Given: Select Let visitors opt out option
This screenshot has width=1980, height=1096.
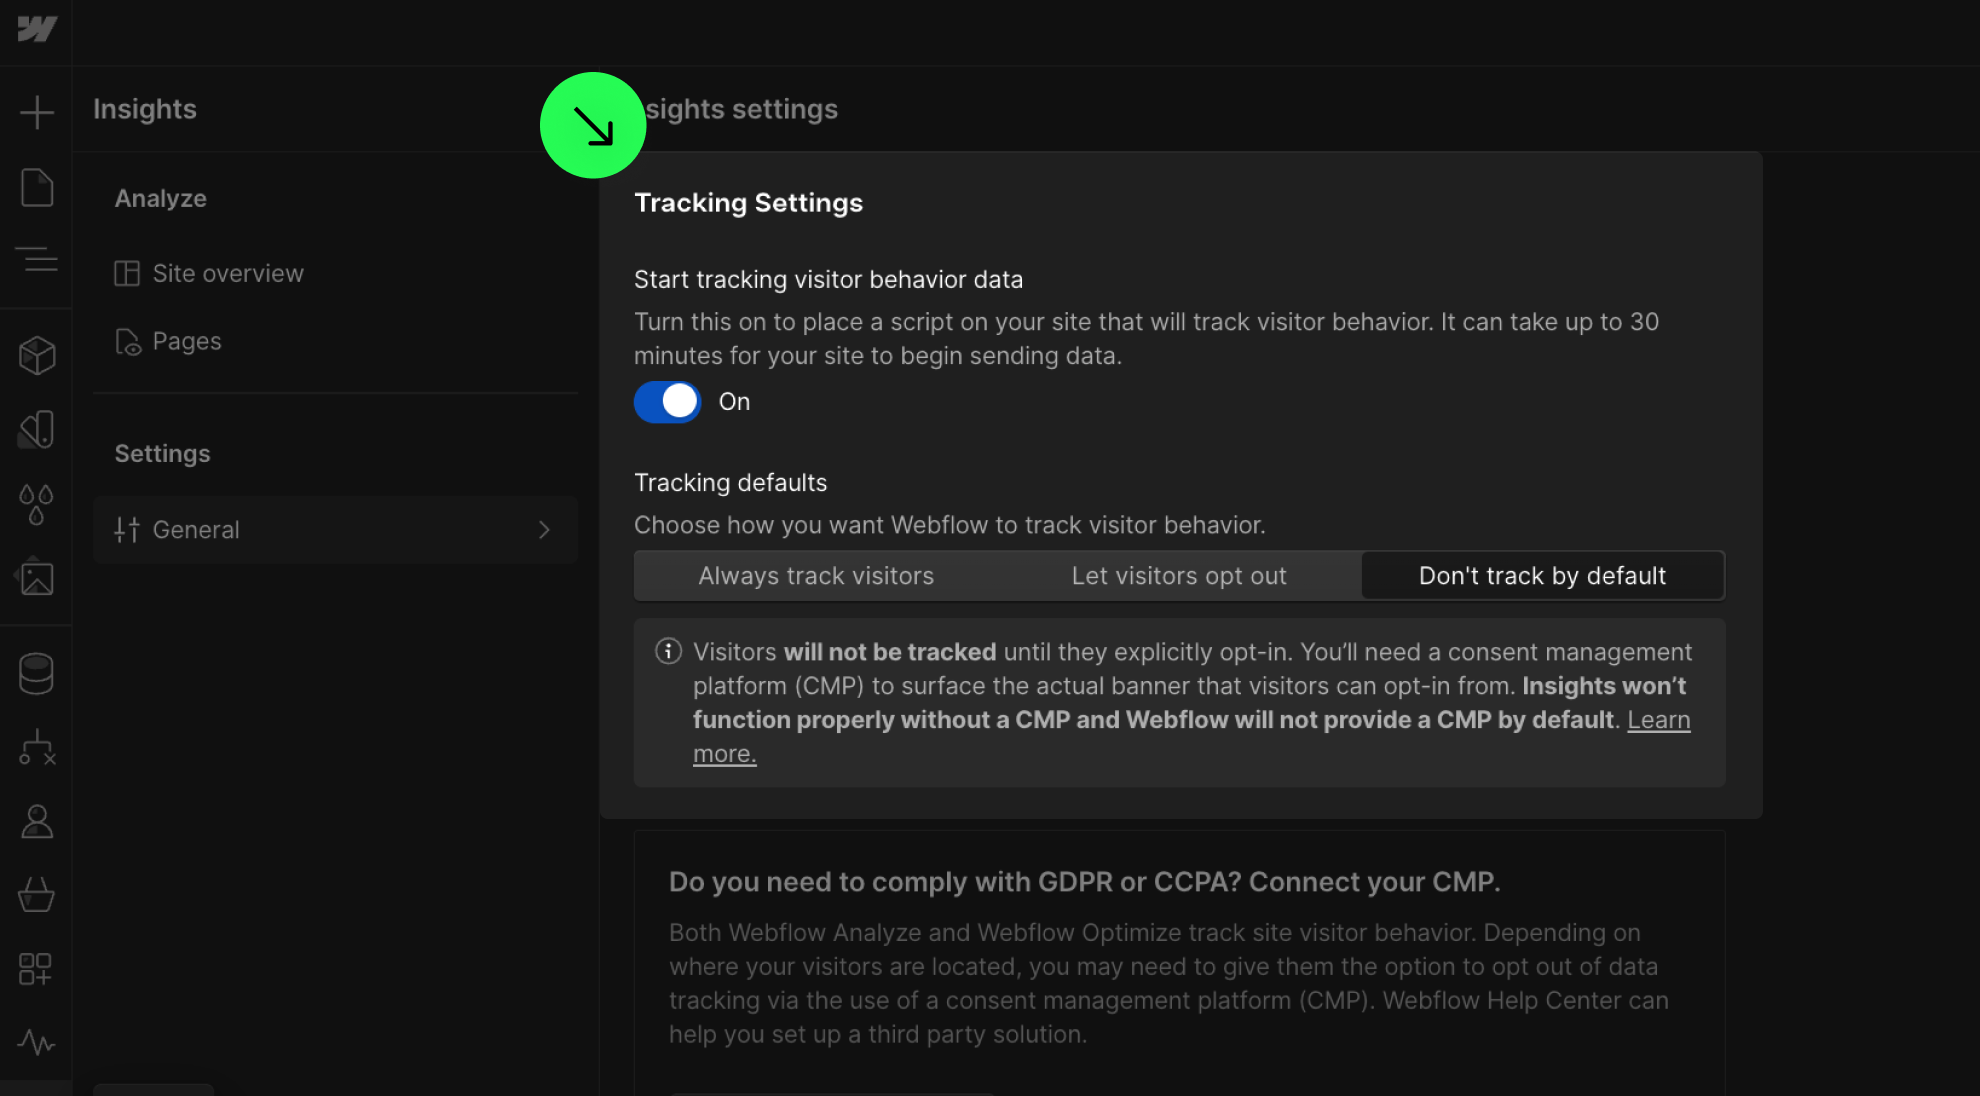Looking at the screenshot, I should point(1179,576).
